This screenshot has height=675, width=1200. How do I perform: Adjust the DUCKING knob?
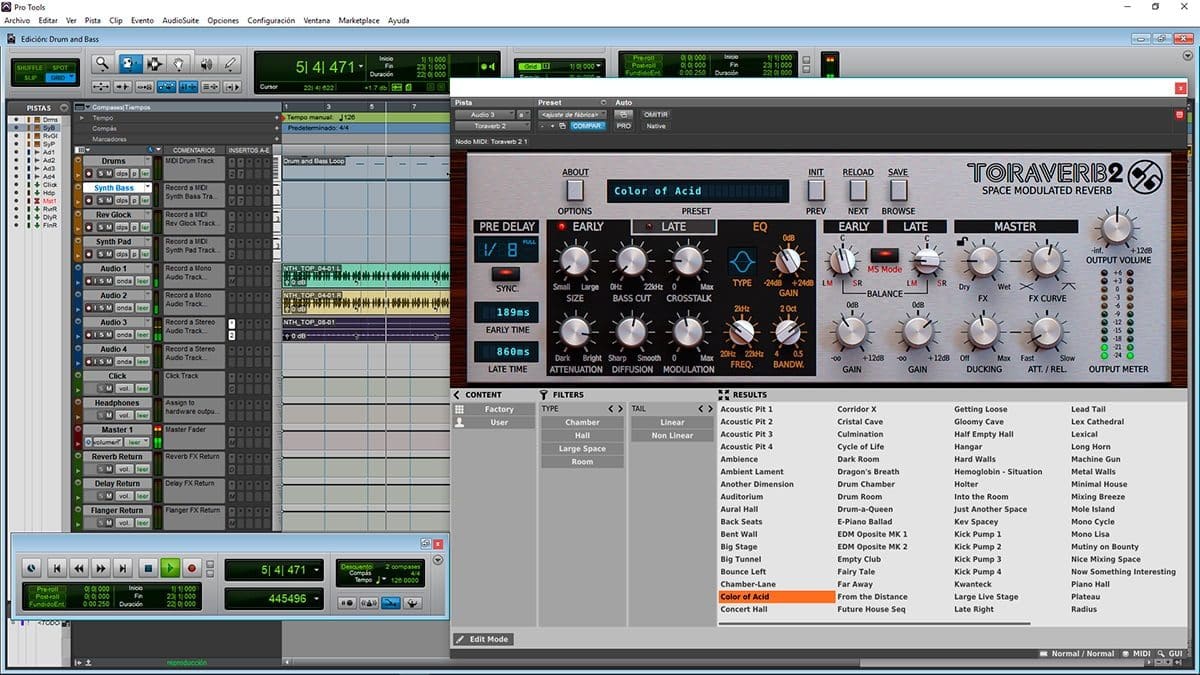[982, 331]
